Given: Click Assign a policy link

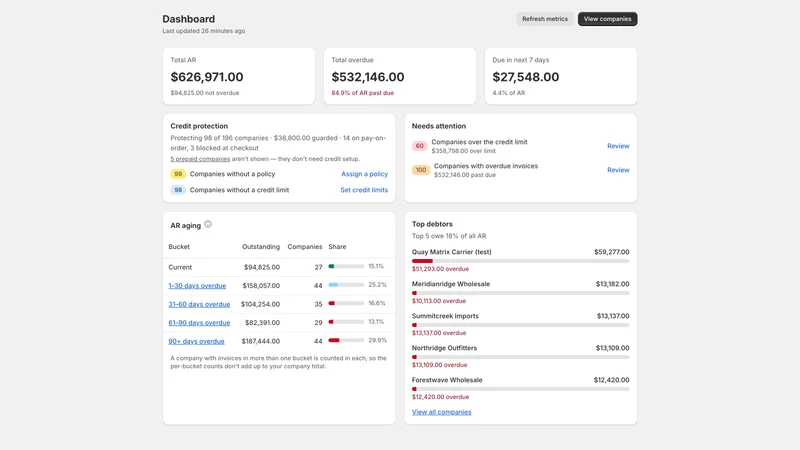Looking at the screenshot, I should (x=364, y=174).
